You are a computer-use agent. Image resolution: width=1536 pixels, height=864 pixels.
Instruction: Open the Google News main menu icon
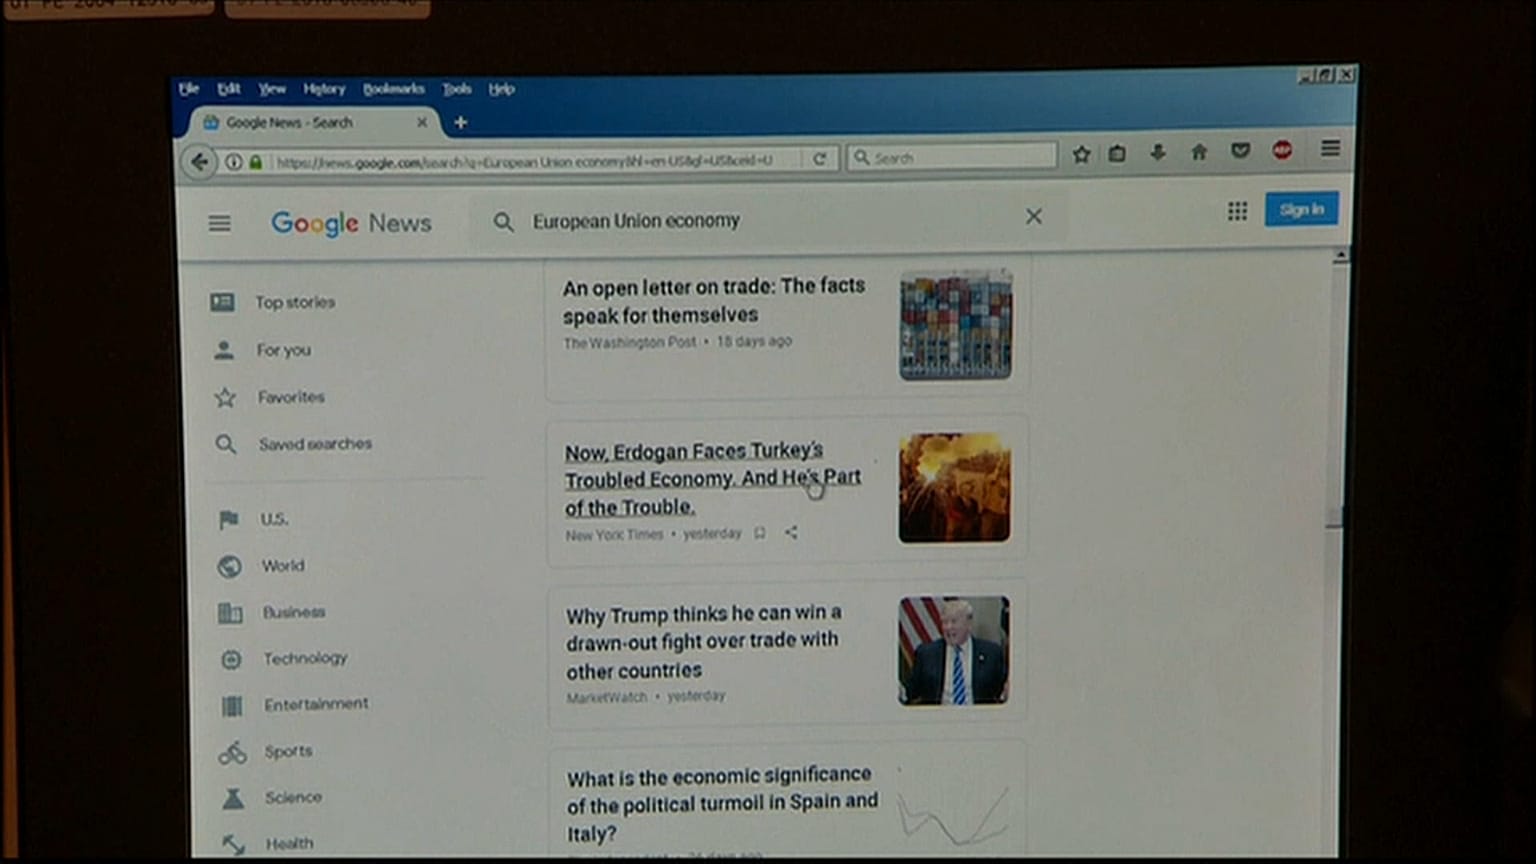coord(219,223)
